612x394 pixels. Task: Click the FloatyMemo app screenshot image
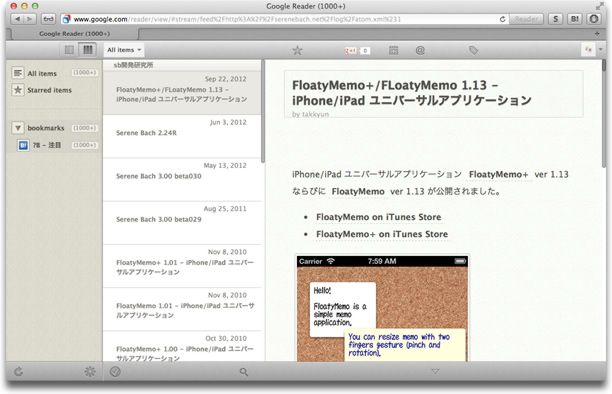click(382, 308)
